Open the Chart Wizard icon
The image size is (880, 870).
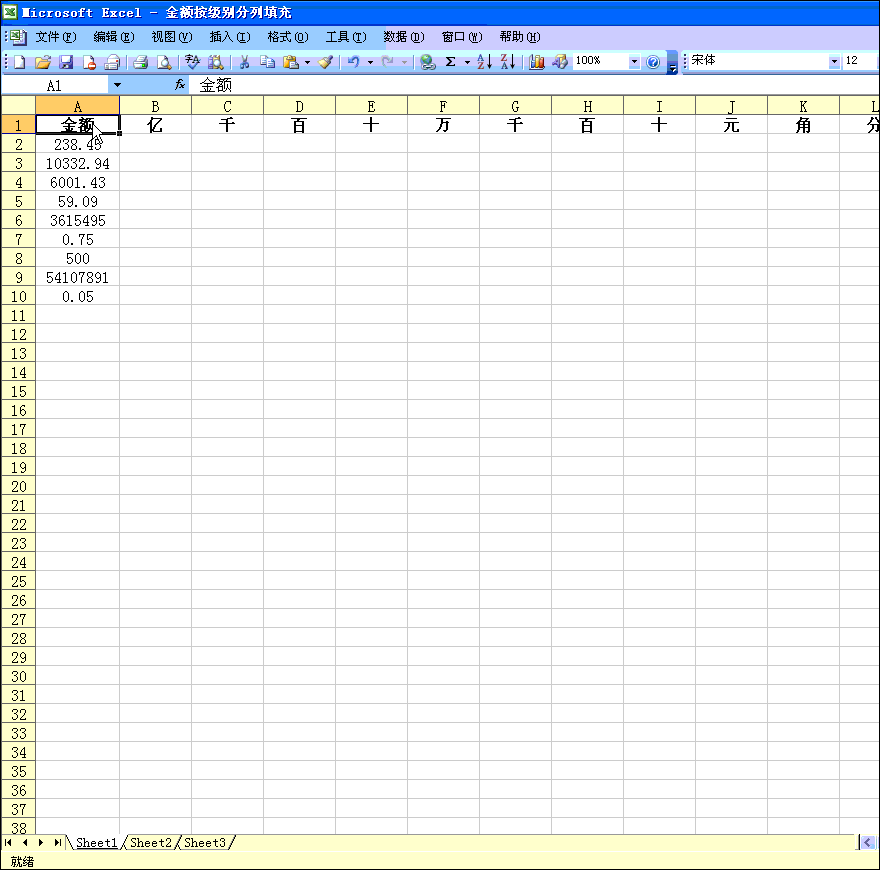(537, 62)
